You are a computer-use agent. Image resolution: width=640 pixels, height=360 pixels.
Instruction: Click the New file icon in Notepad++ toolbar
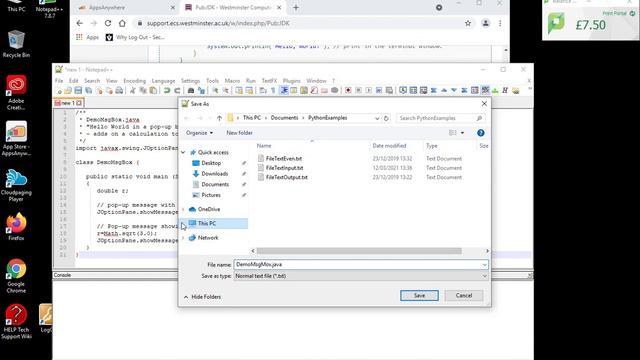click(x=58, y=91)
